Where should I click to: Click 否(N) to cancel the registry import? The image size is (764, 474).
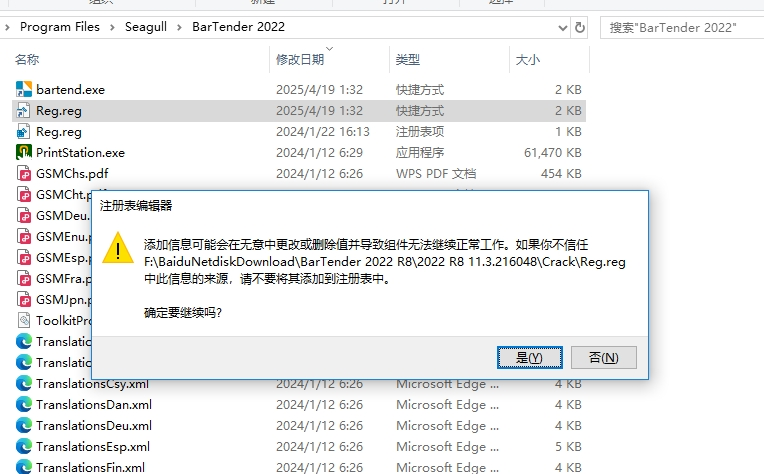click(x=603, y=357)
